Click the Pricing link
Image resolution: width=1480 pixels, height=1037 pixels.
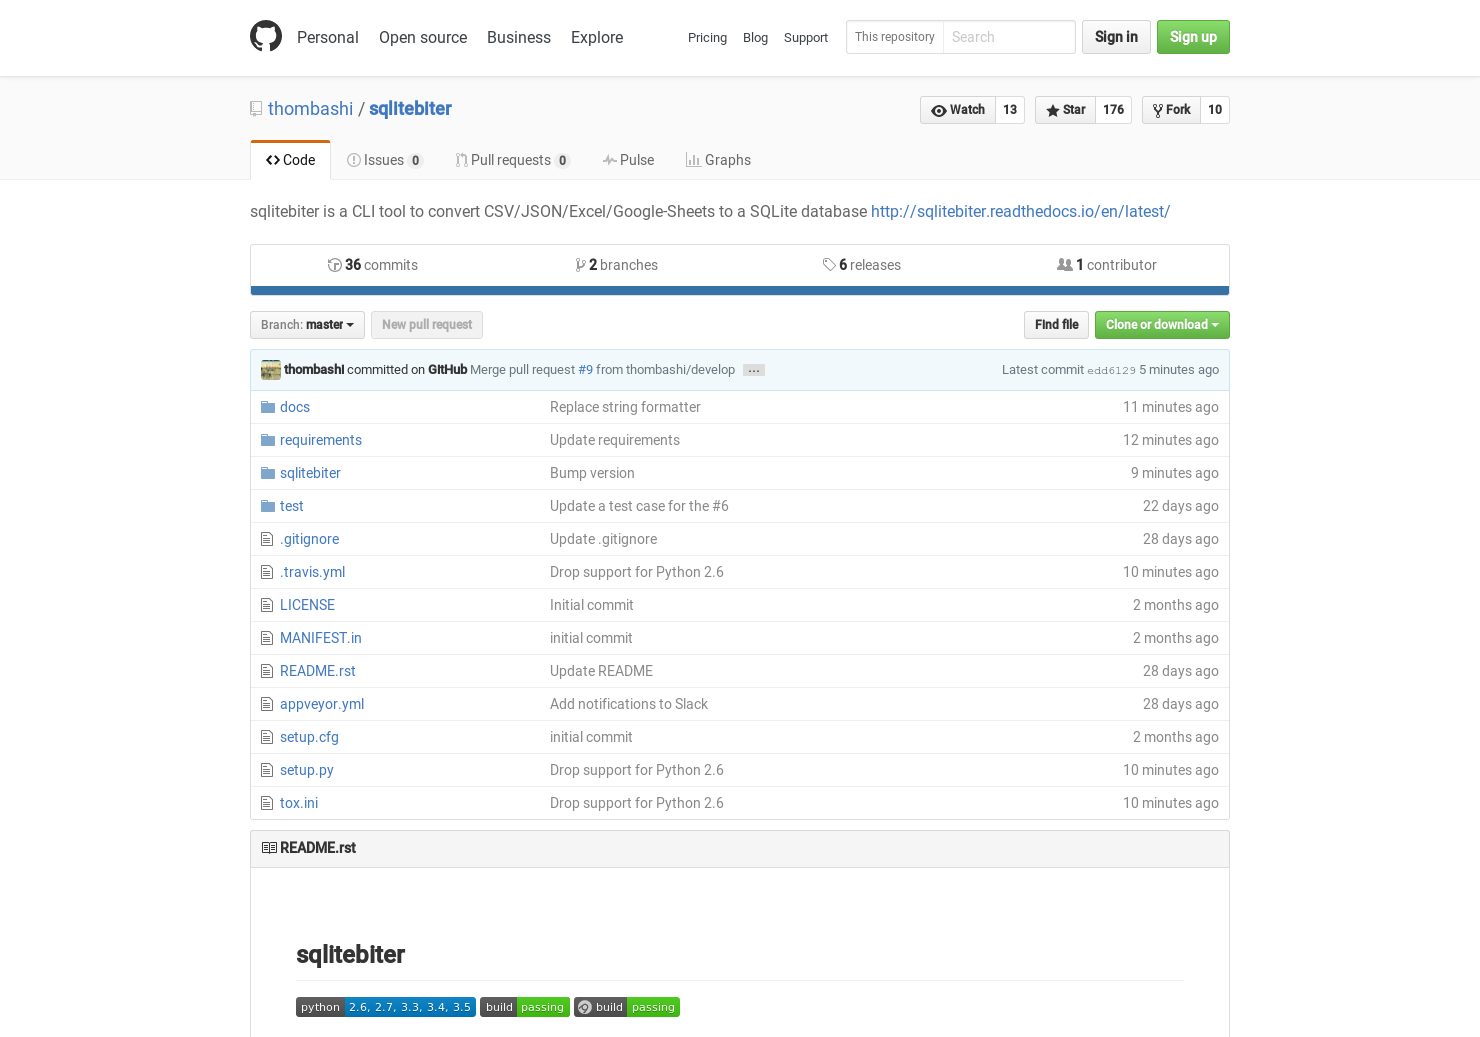707,38
